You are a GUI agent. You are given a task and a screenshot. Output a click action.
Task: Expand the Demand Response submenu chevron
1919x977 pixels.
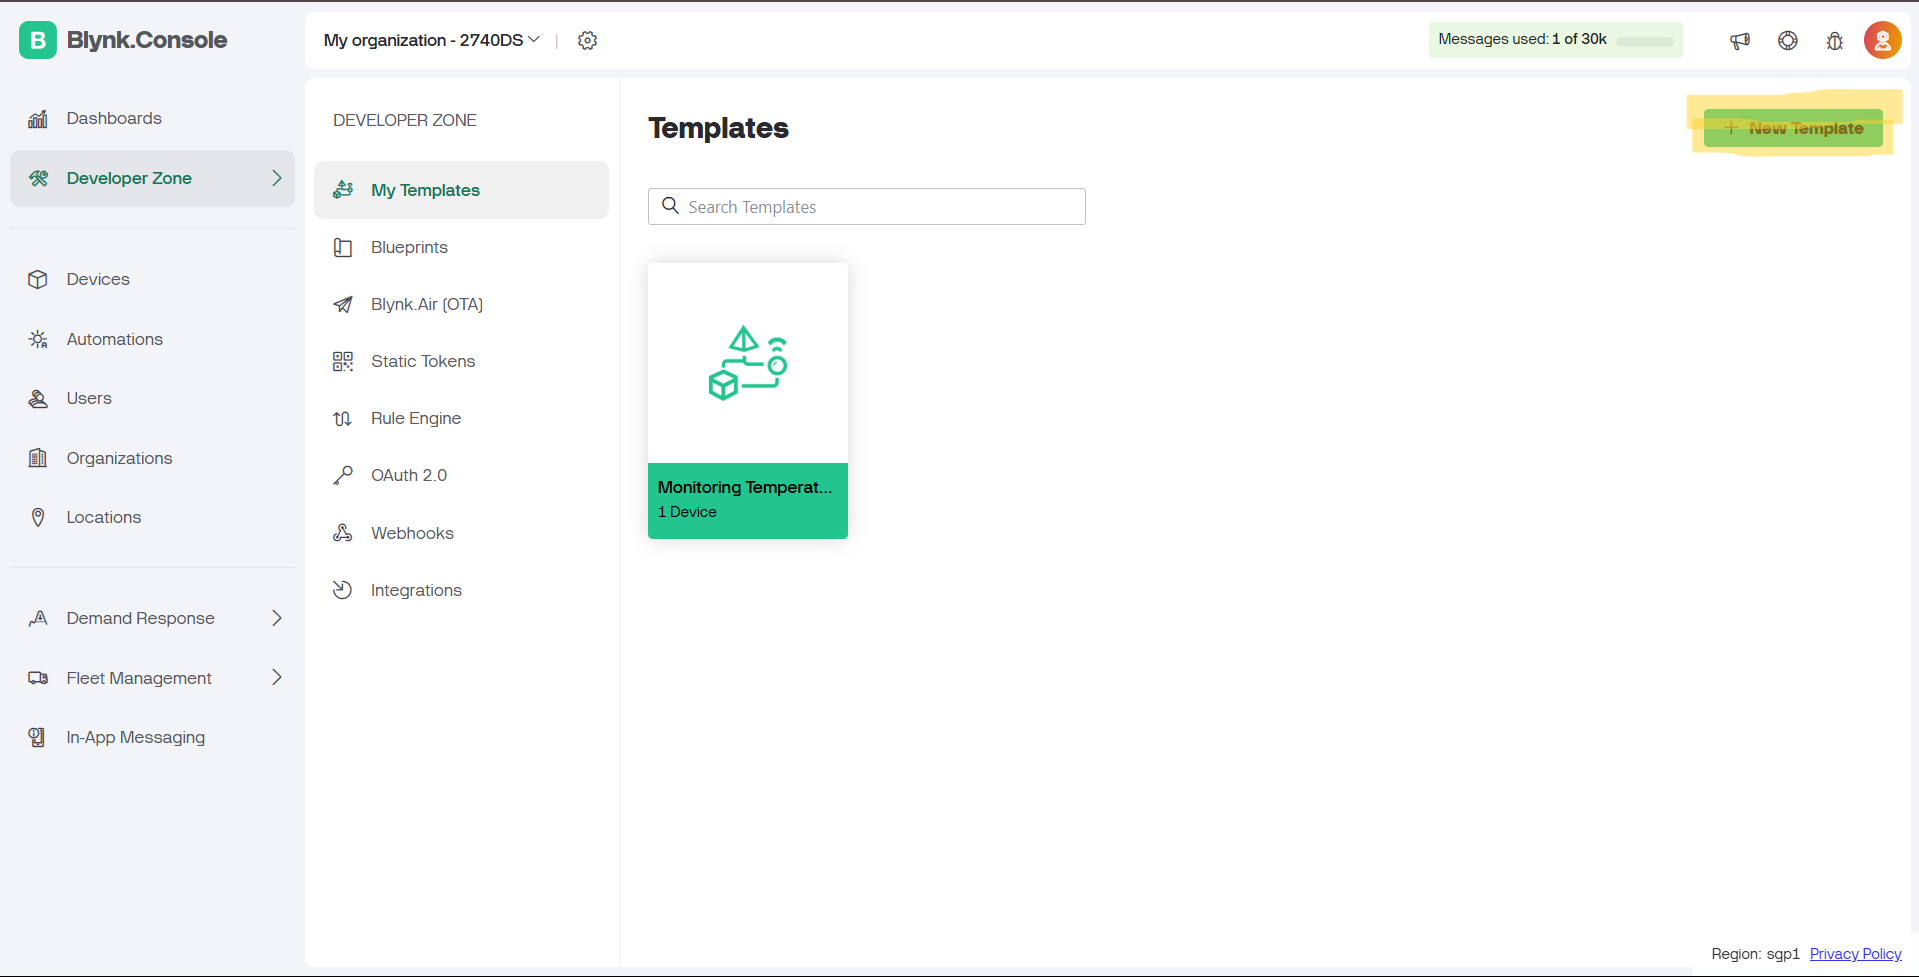click(277, 618)
